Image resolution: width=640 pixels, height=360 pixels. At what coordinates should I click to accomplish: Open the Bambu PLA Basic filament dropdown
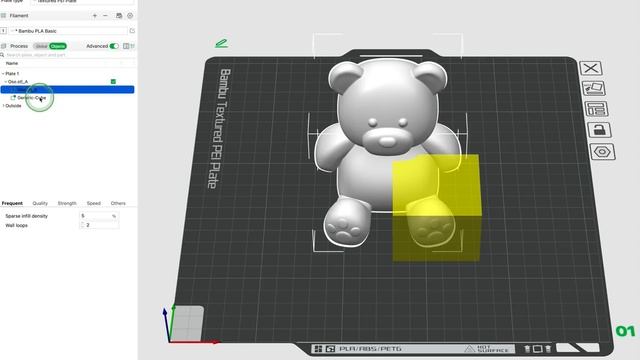click(x=69, y=31)
